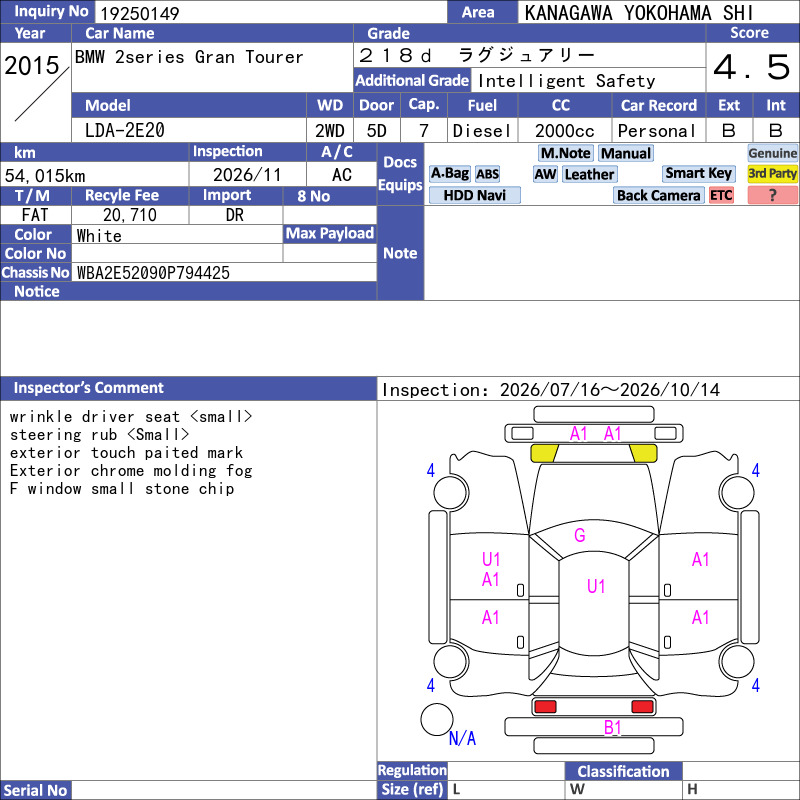
Task: Click the Smart Key badge
Action: tap(698, 174)
